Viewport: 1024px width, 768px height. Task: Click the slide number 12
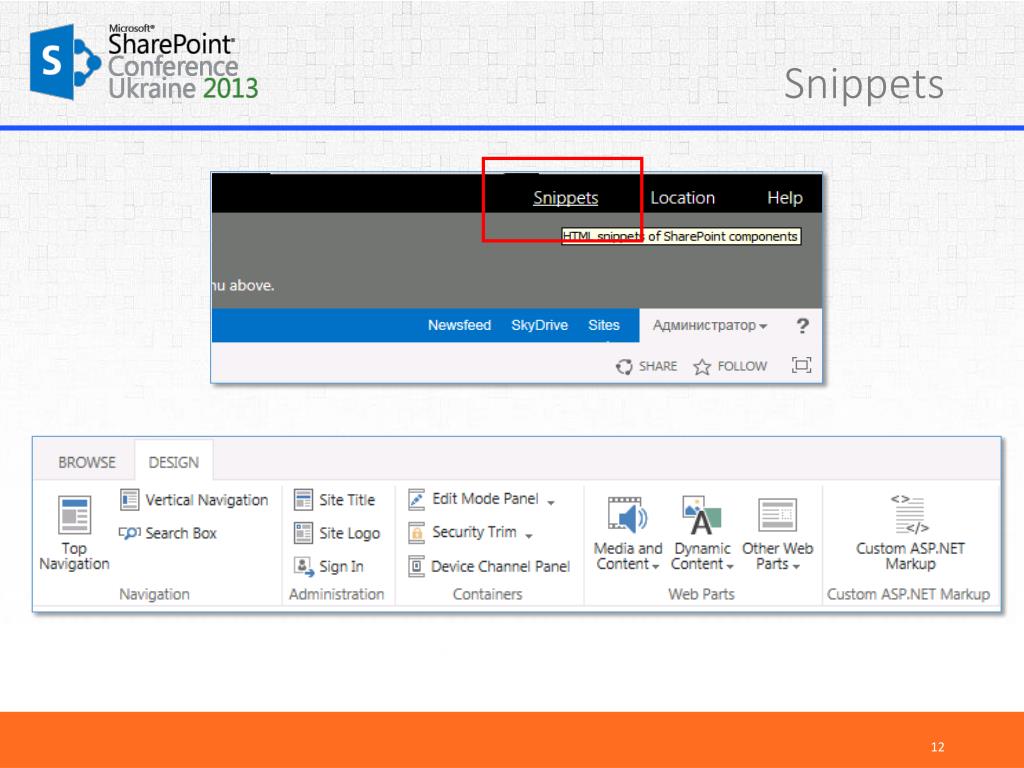click(938, 747)
